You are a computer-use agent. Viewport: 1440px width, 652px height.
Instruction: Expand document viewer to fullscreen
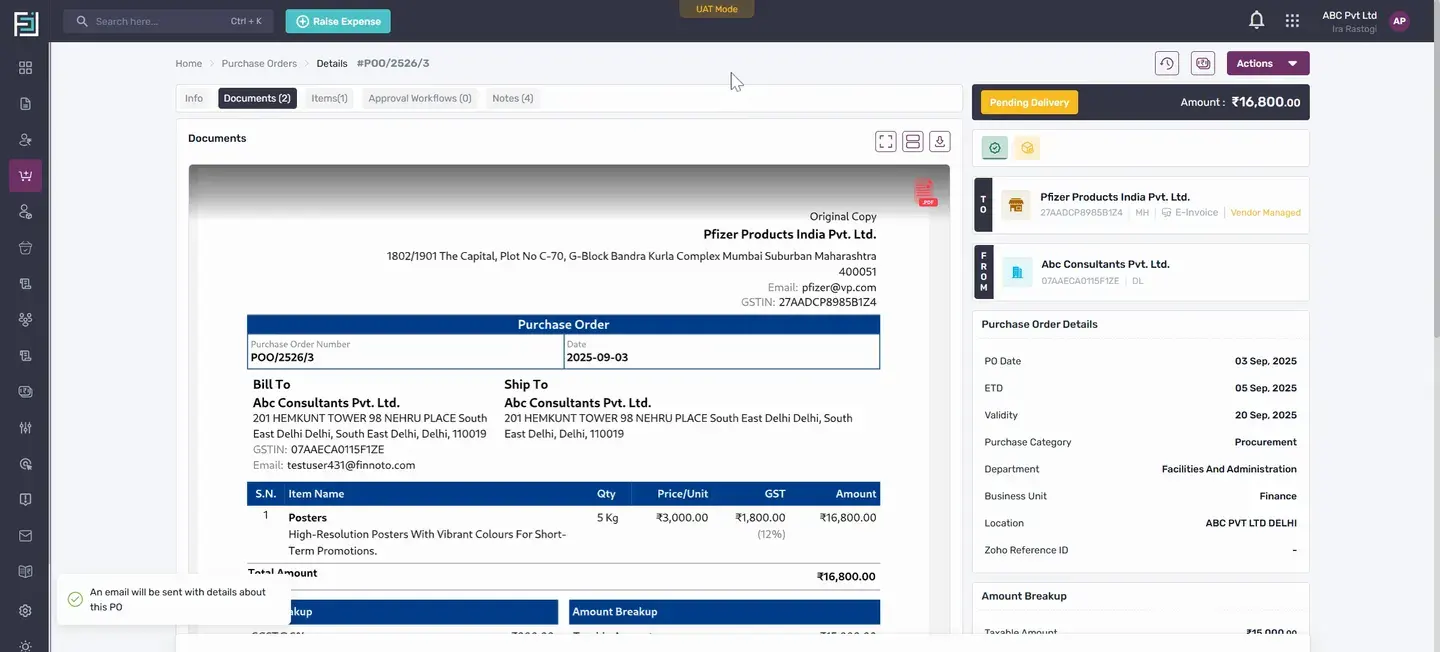pos(886,142)
